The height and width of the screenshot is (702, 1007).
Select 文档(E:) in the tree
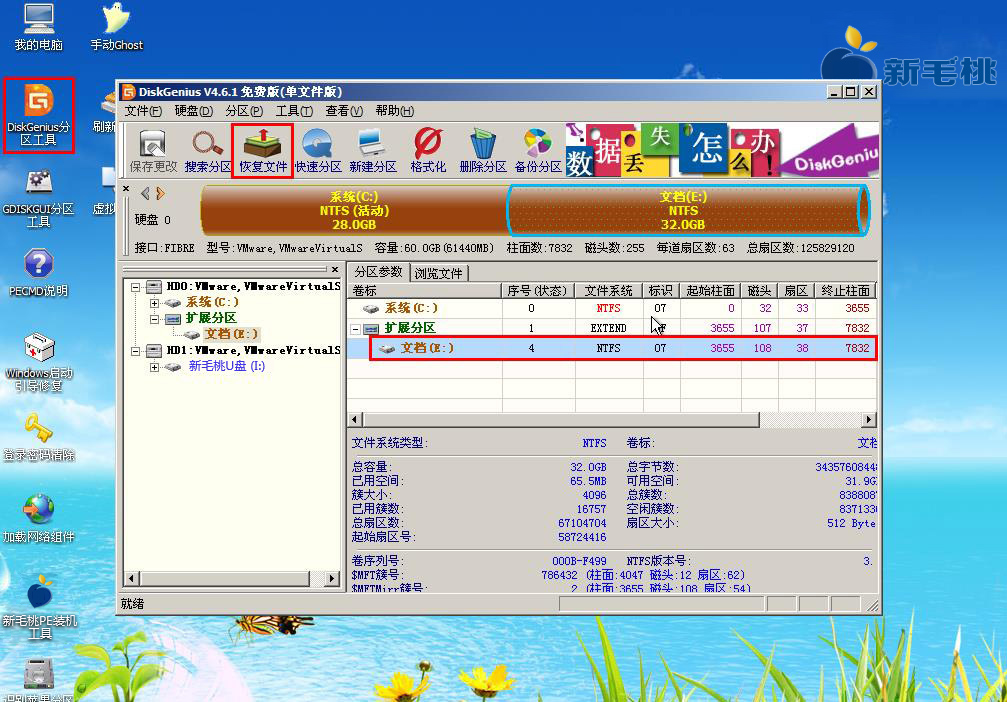pos(231,334)
